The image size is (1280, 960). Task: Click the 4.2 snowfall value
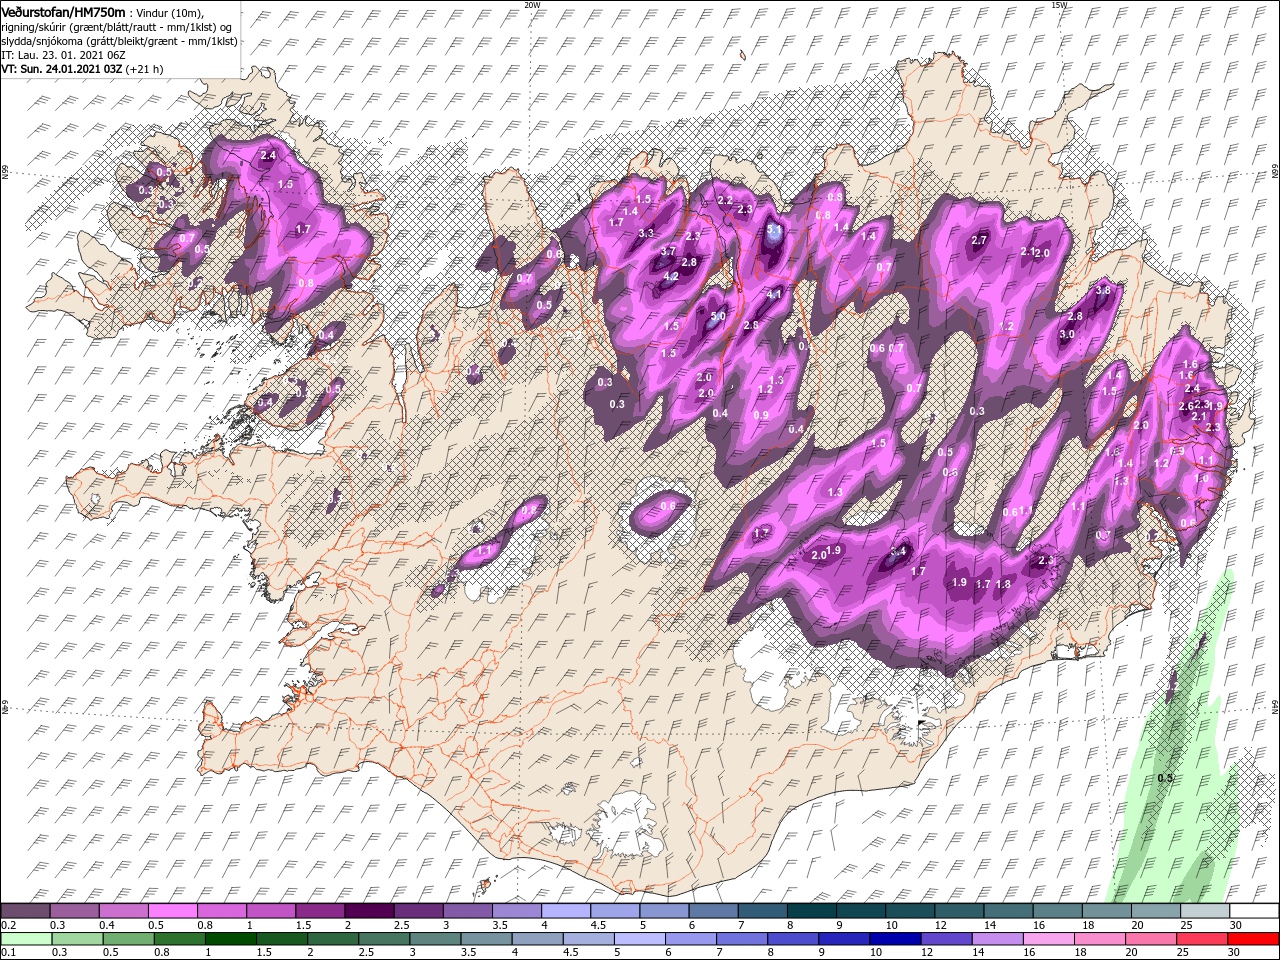click(x=671, y=276)
